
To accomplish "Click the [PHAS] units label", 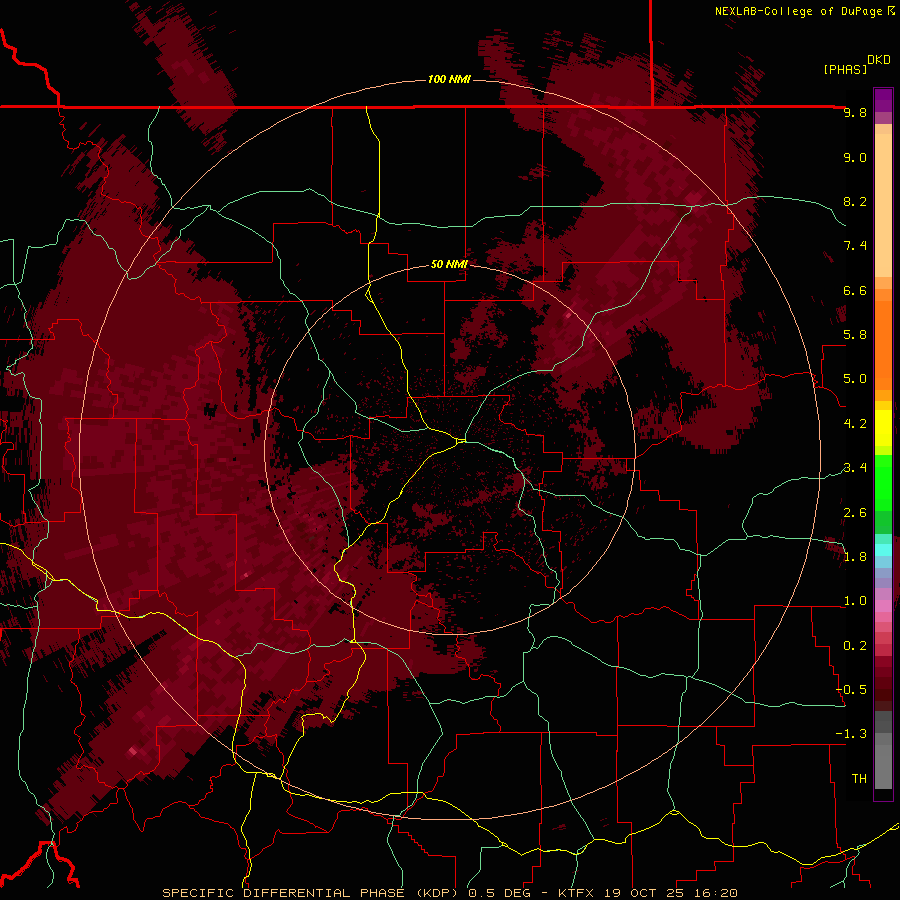I will coord(845,69).
